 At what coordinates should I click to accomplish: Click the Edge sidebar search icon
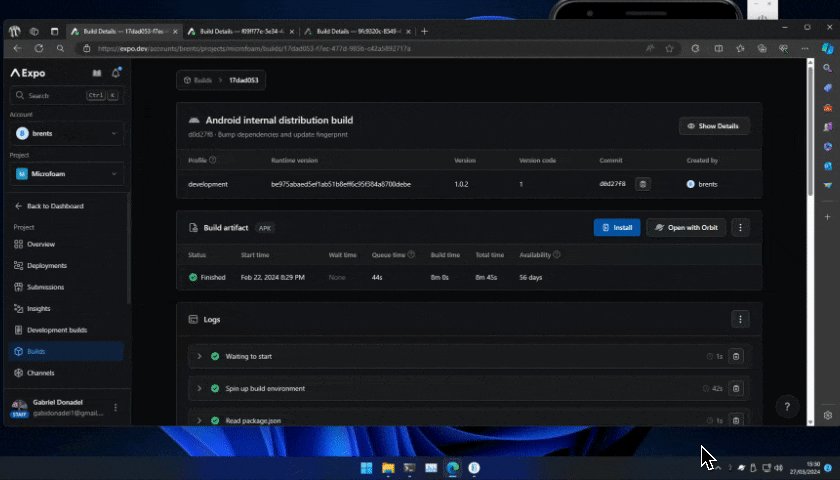coord(828,68)
